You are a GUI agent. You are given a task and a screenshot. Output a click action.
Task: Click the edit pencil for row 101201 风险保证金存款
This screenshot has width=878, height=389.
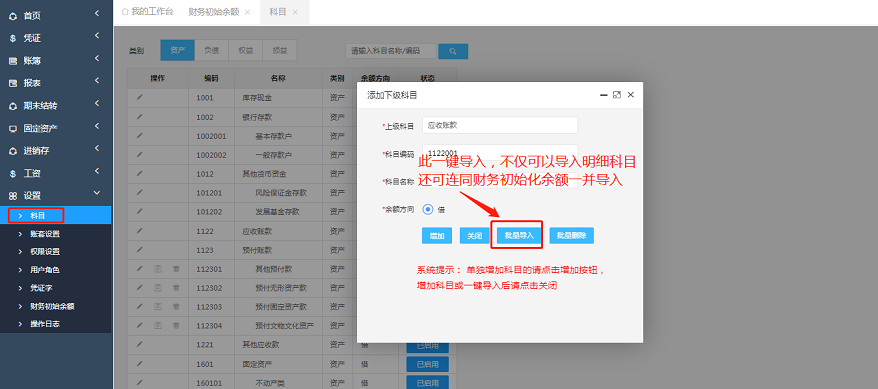[x=139, y=193]
